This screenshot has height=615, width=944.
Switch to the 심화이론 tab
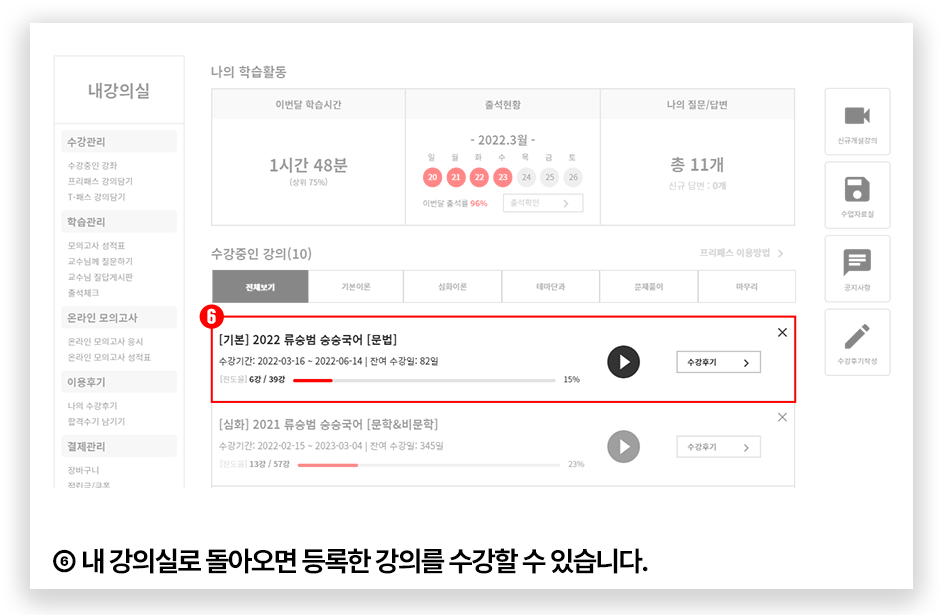click(453, 286)
